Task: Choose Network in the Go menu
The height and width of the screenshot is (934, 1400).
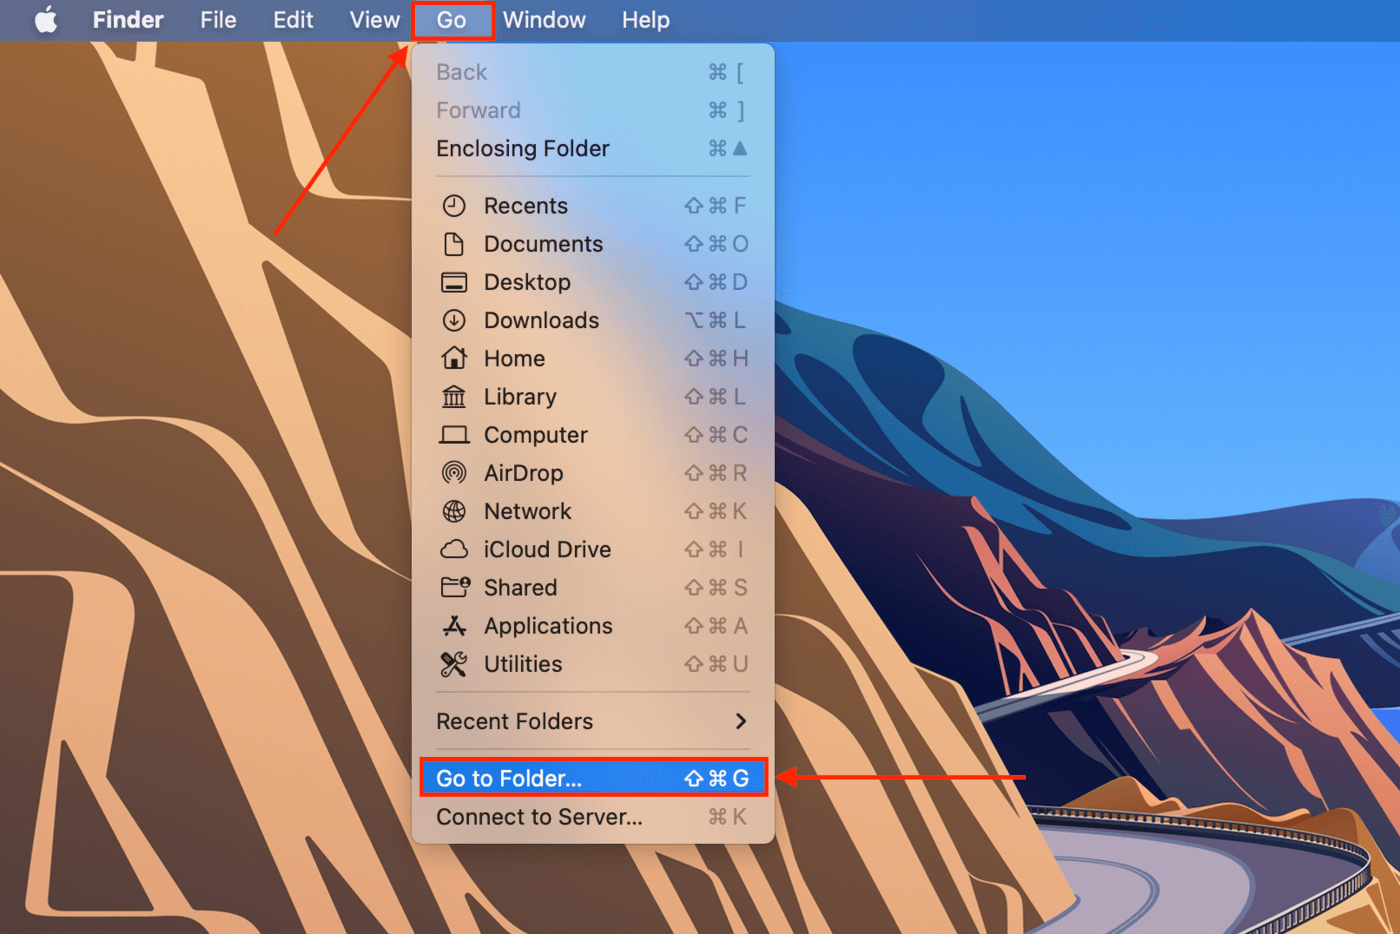Action: 593,511
